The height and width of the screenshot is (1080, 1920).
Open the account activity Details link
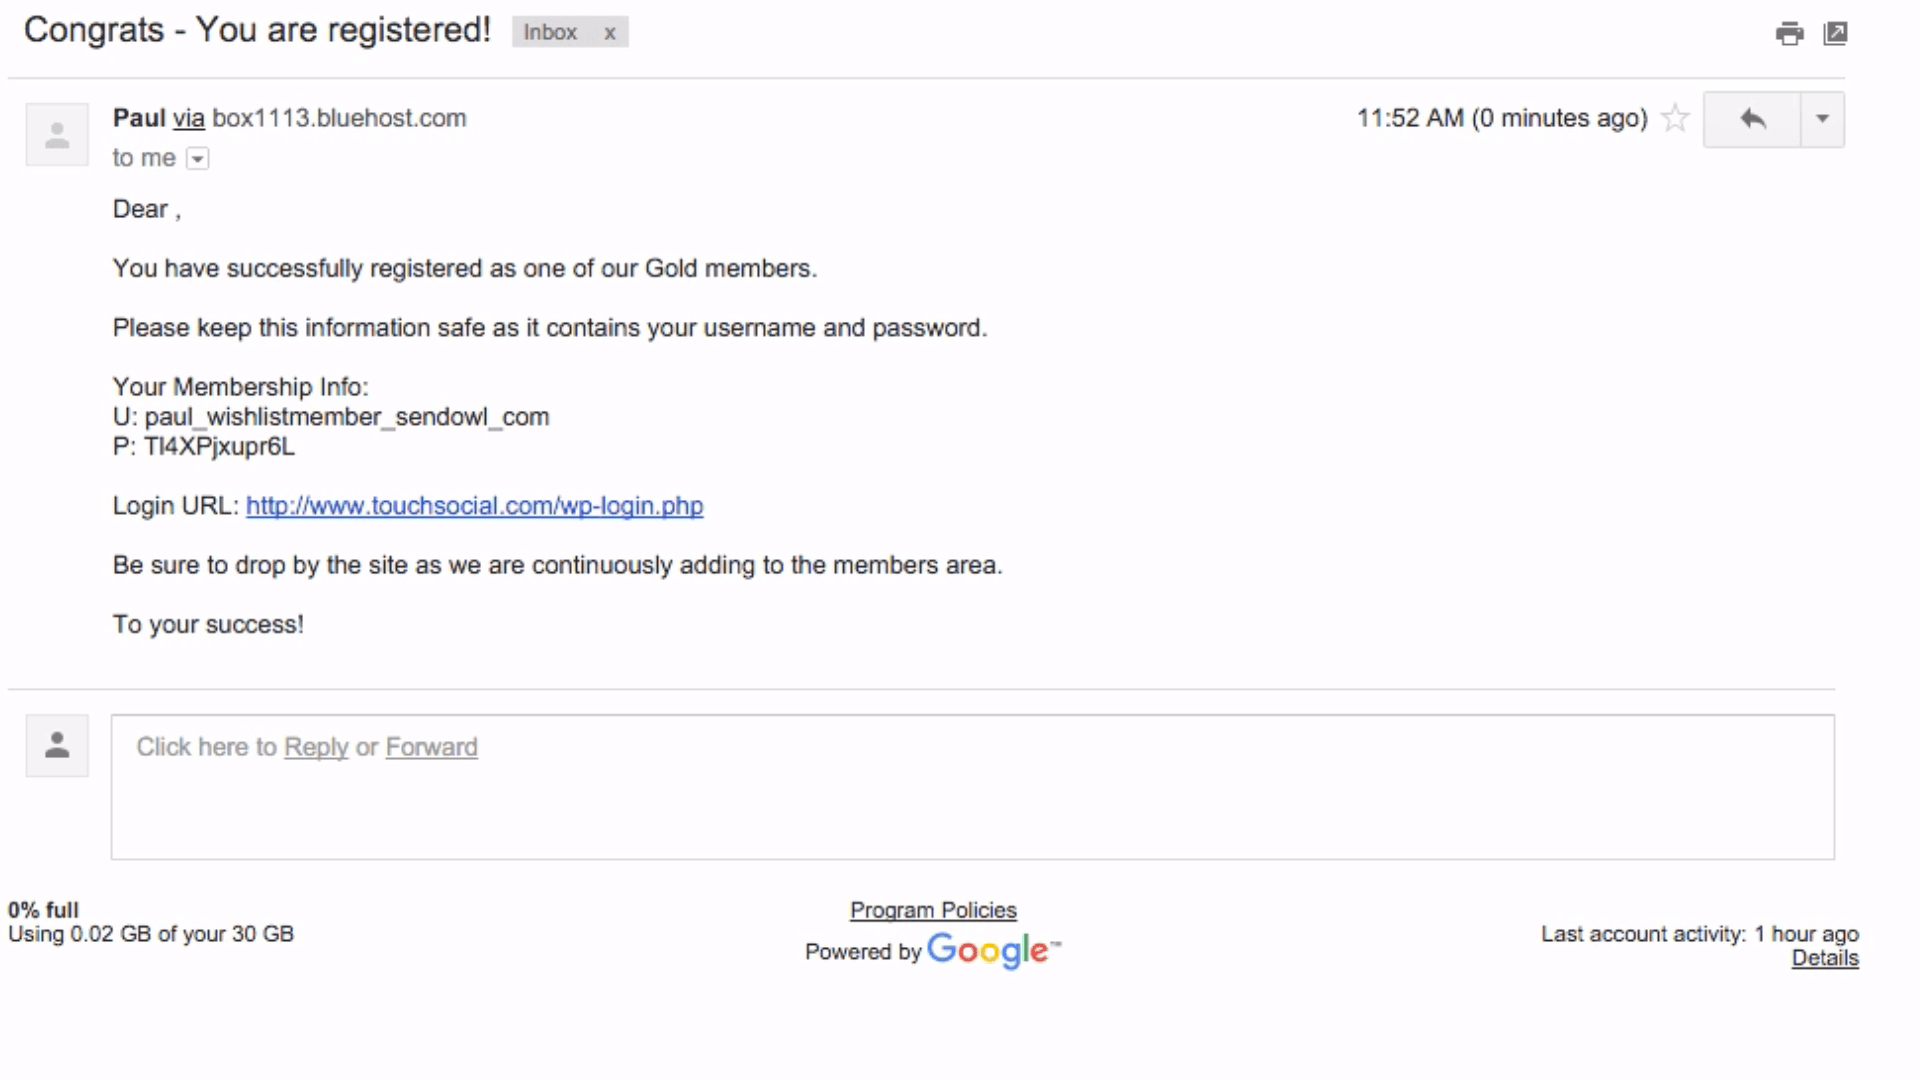[1824, 958]
